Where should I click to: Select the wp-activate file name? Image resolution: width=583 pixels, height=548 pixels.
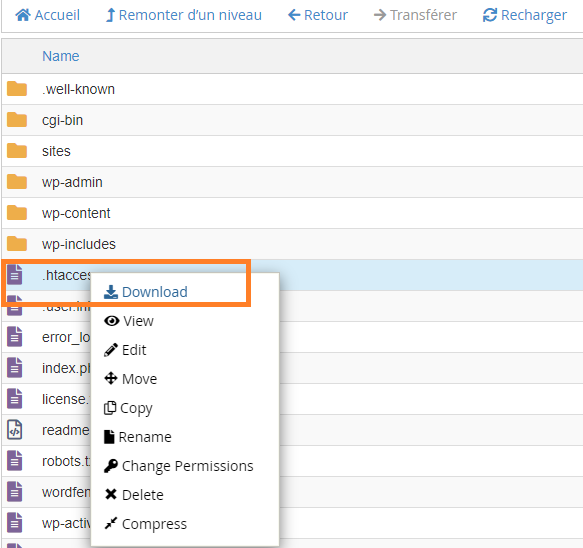point(66,523)
